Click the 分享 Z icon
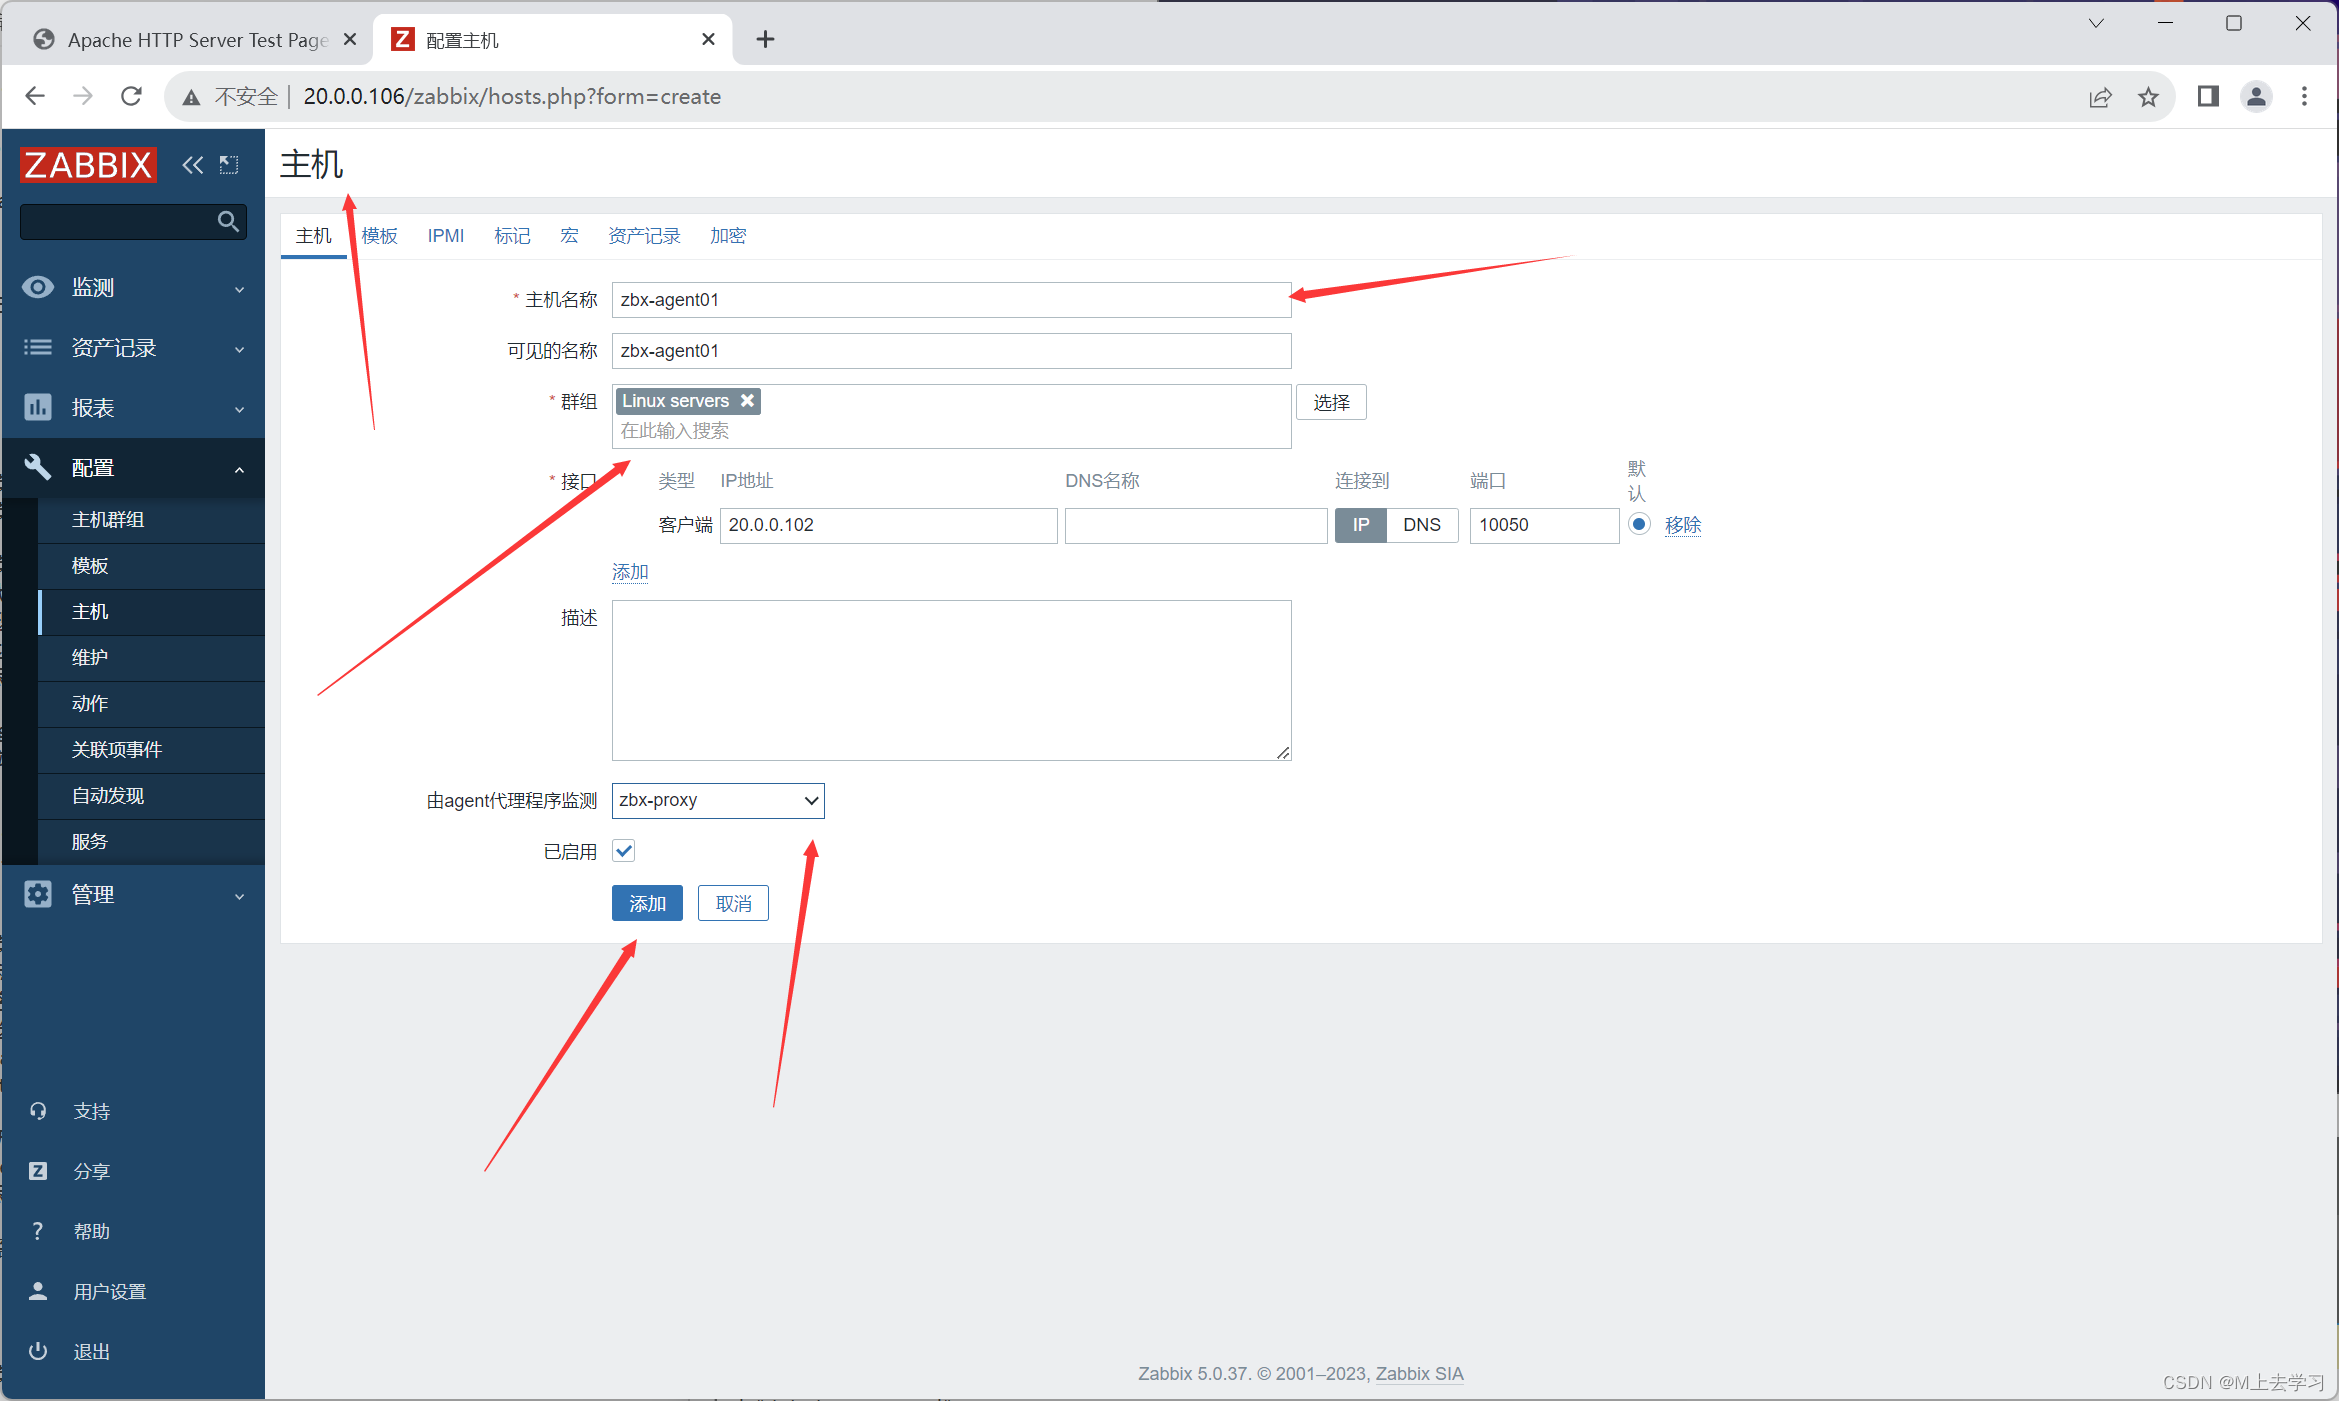The image size is (2339, 1401). pos(38,1171)
